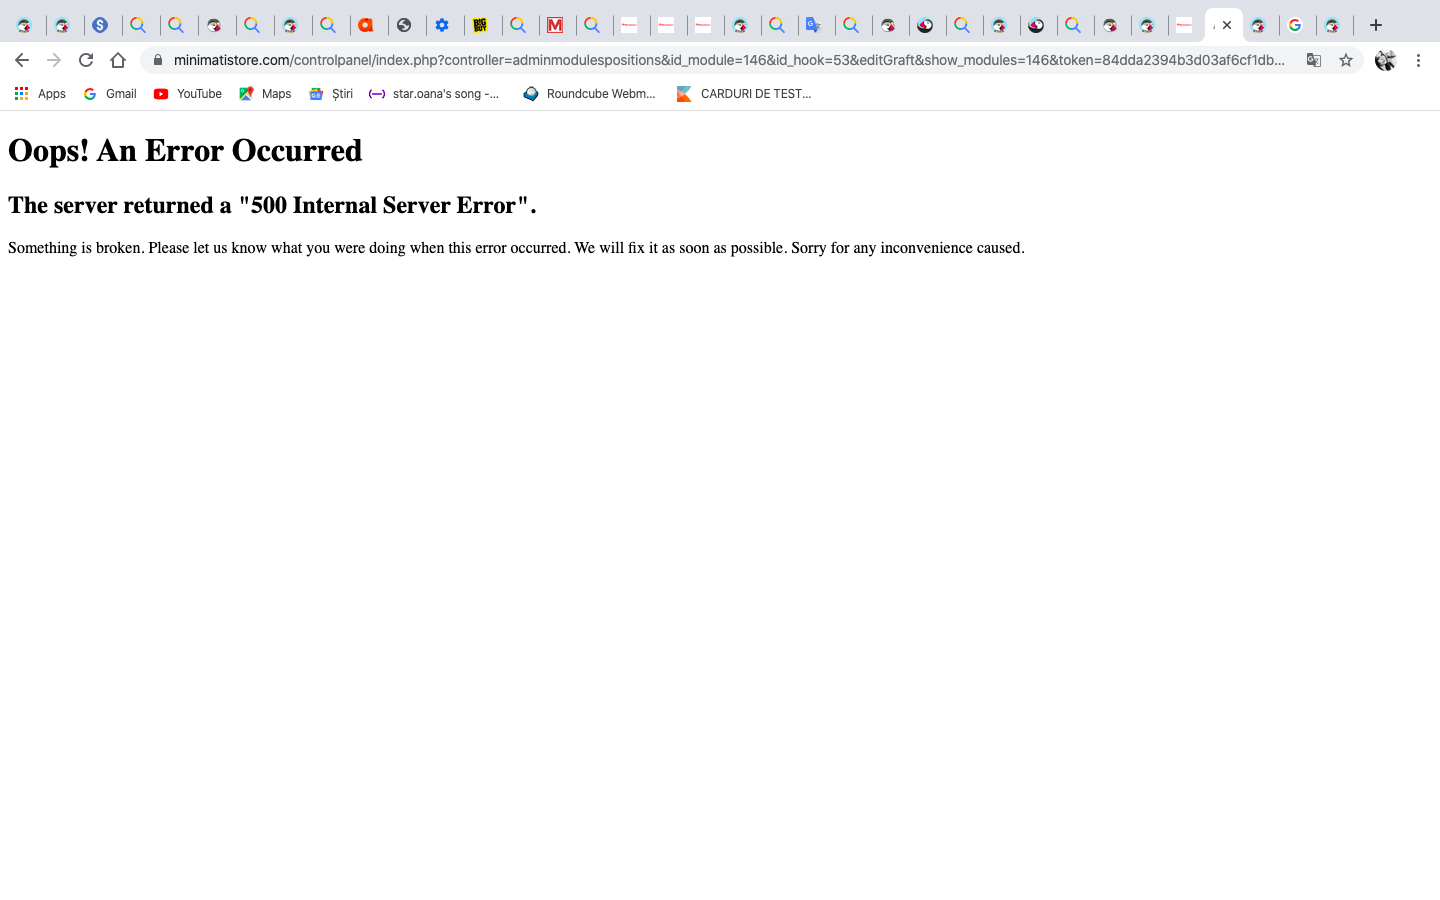Open the Știri bookmark
The width and height of the screenshot is (1440, 900).
pyautogui.click(x=331, y=94)
